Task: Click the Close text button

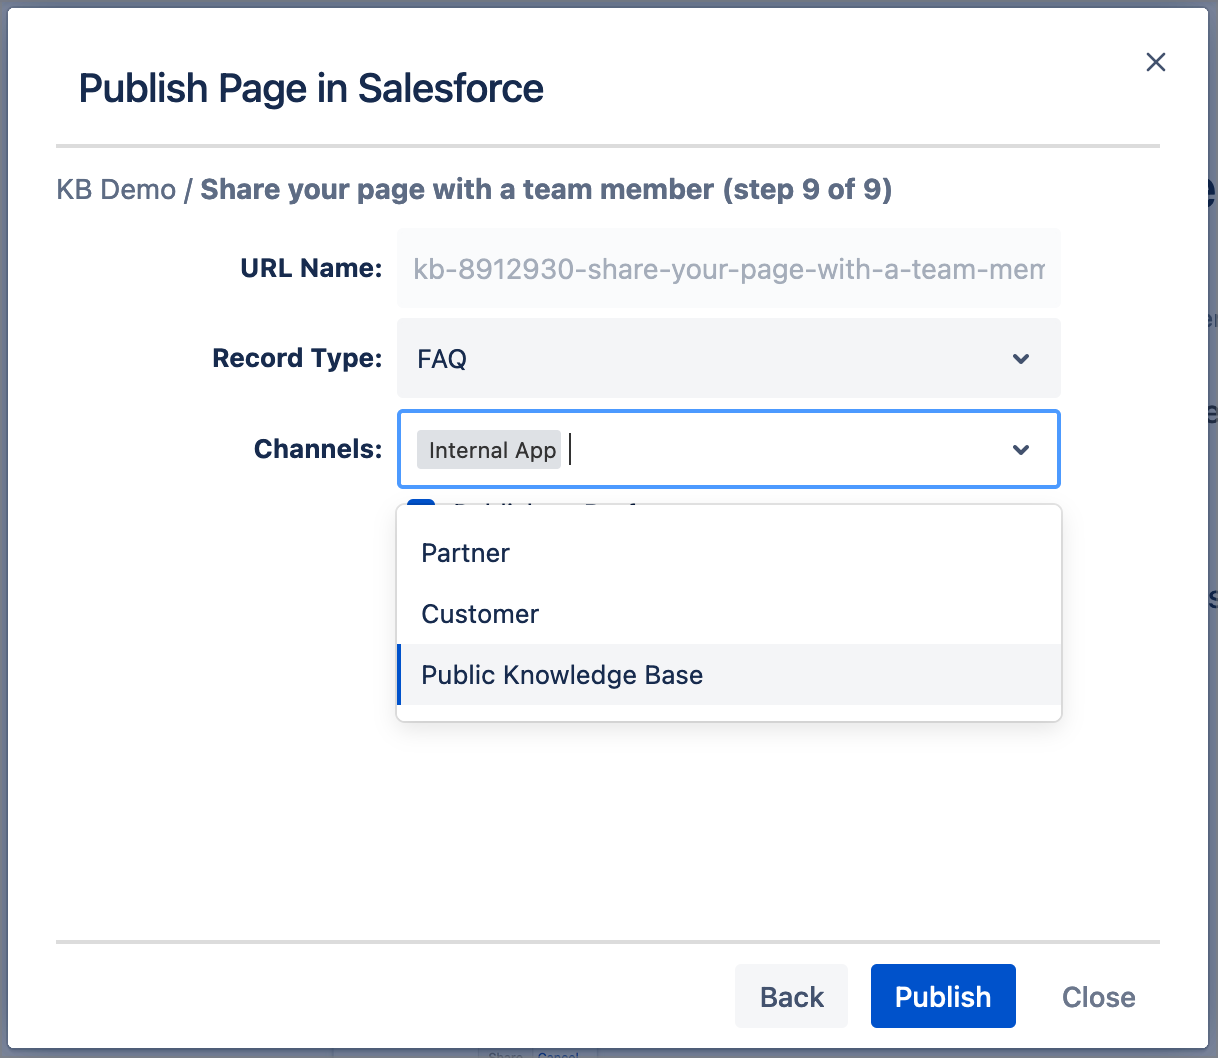Action: (1098, 997)
